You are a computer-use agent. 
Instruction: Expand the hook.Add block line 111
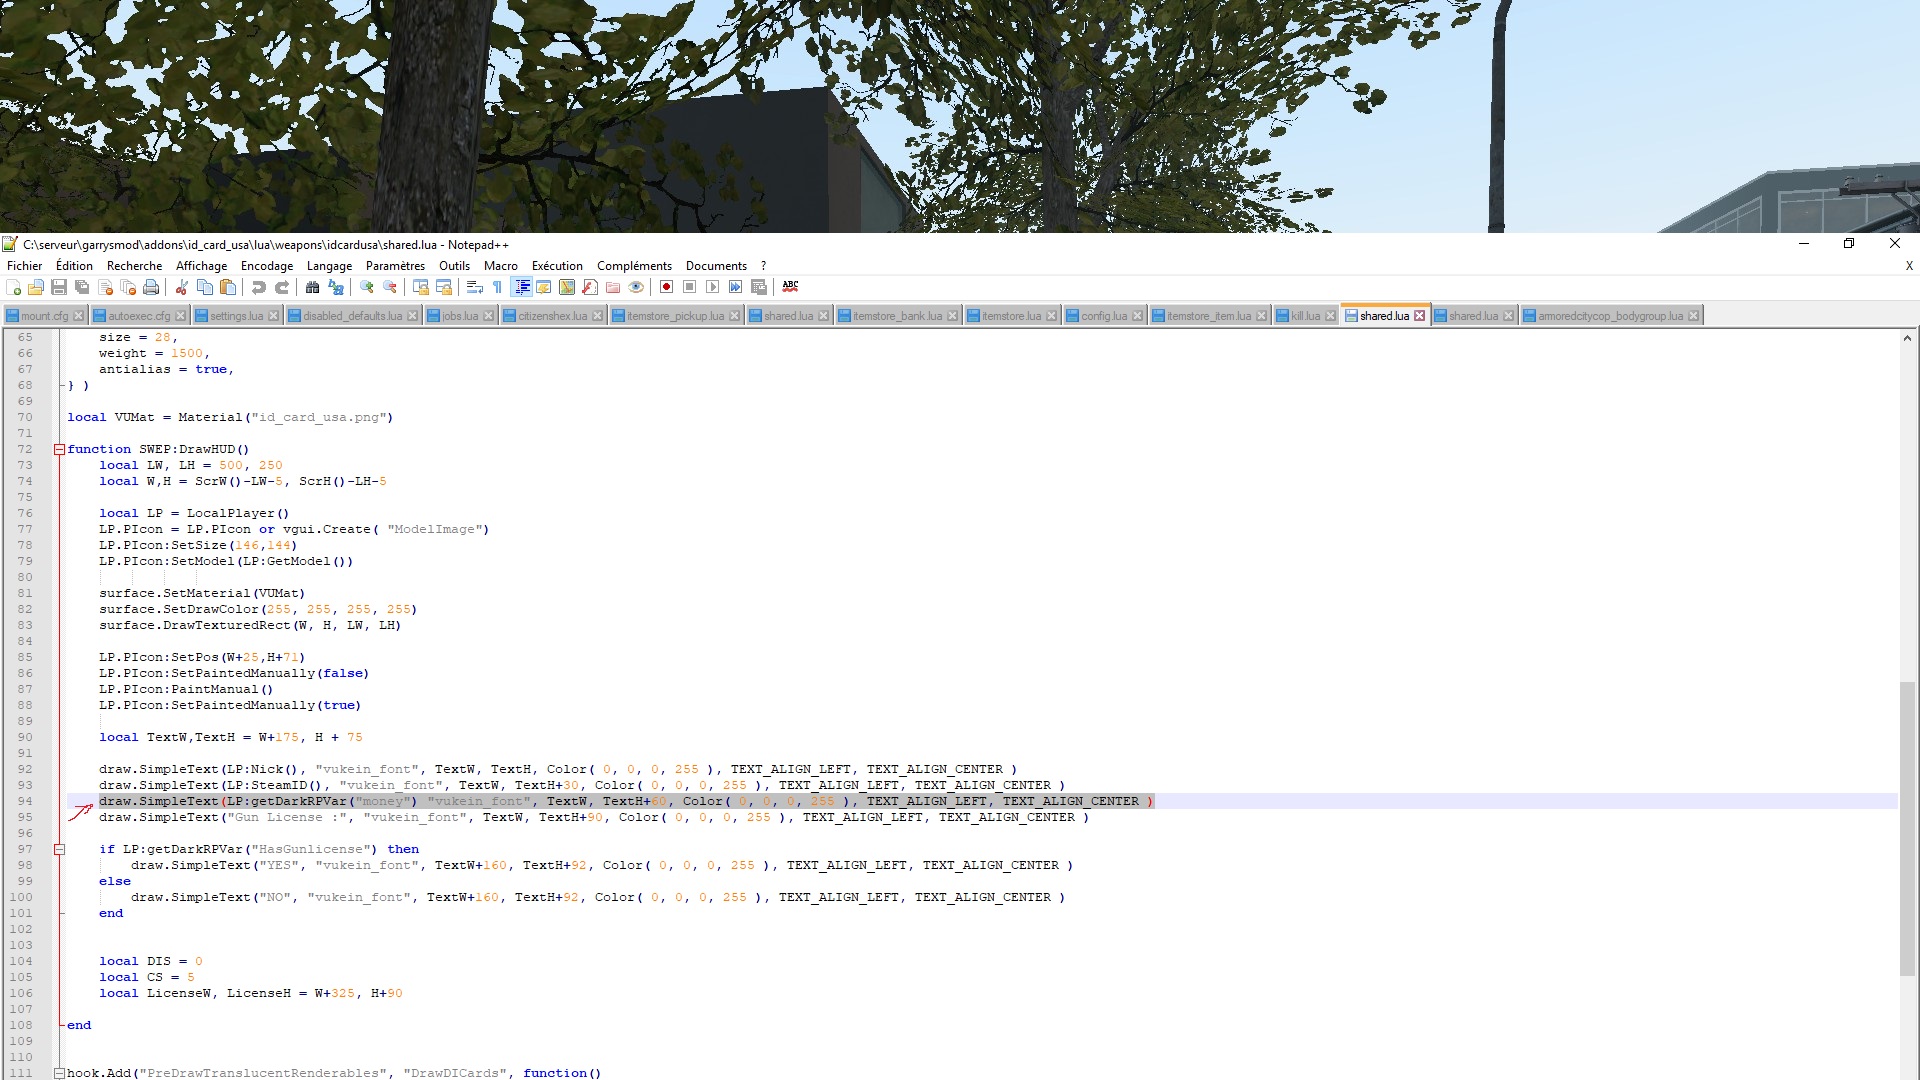(x=58, y=1072)
